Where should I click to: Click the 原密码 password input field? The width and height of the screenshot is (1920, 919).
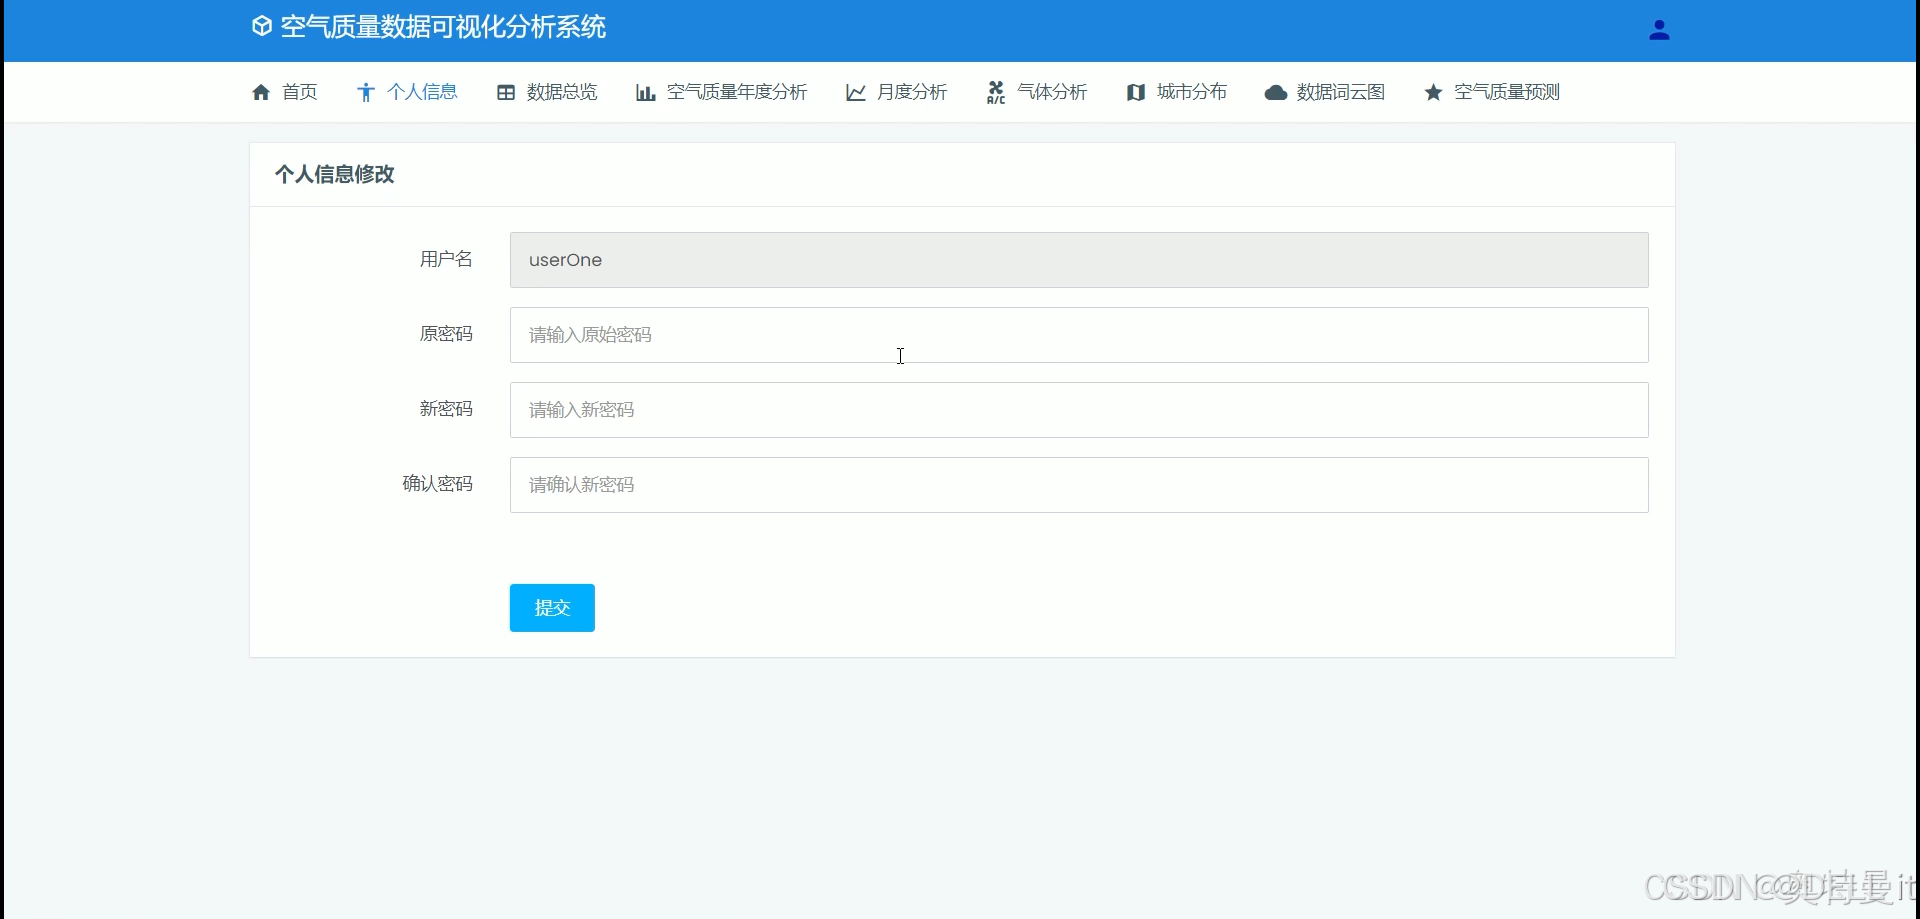[1078, 335]
